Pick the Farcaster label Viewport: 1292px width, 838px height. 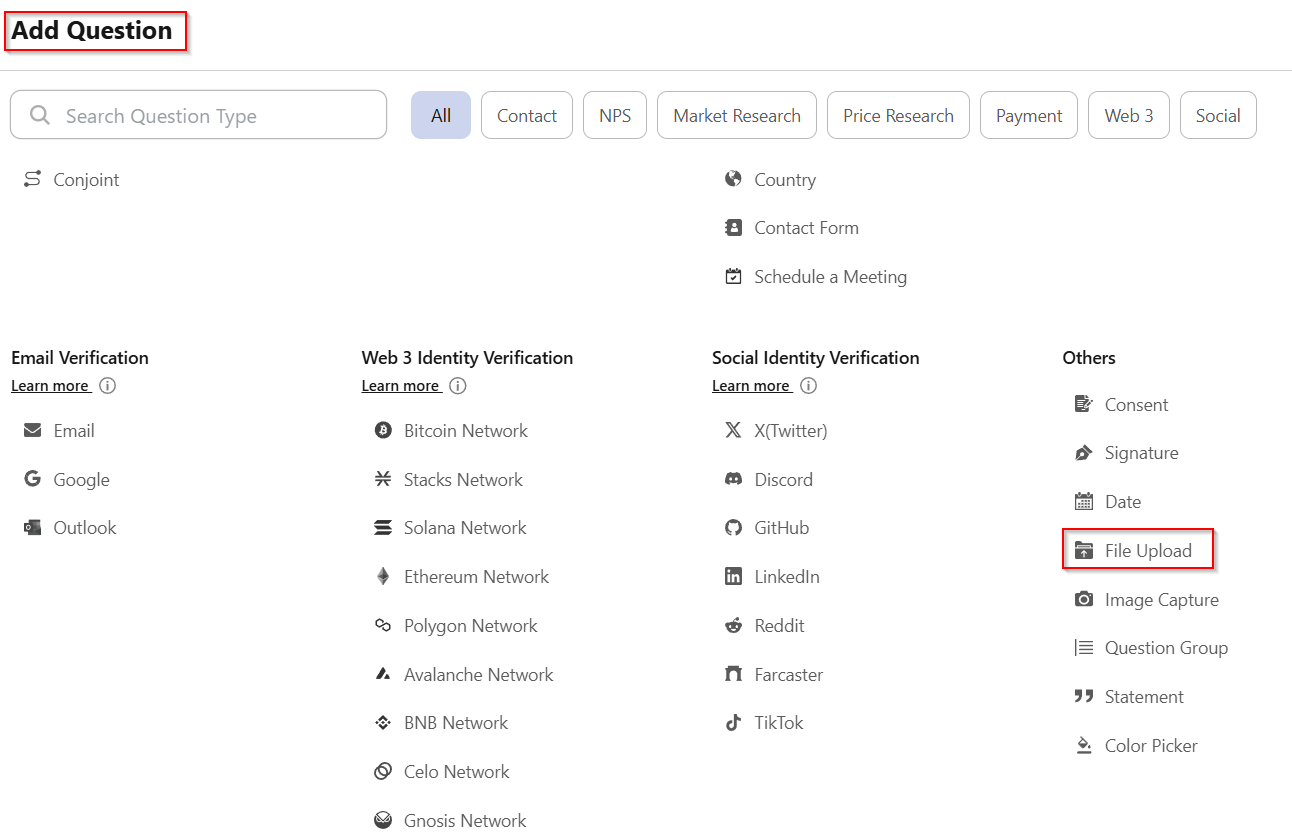[x=788, y=675]
